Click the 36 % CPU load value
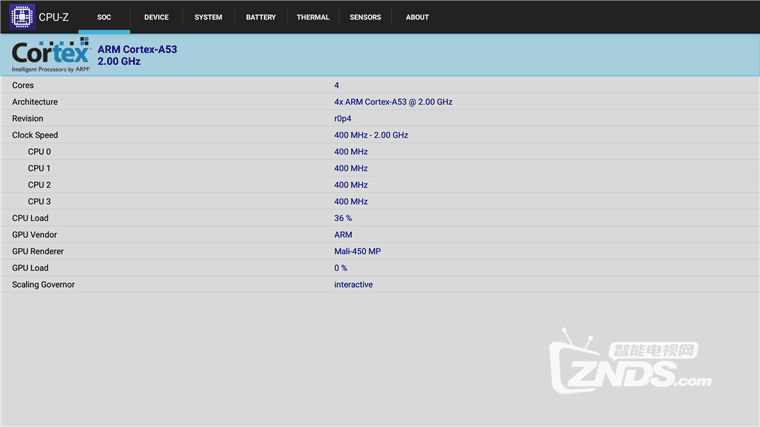This screenshot has height=427, width=760. [343, 218]
